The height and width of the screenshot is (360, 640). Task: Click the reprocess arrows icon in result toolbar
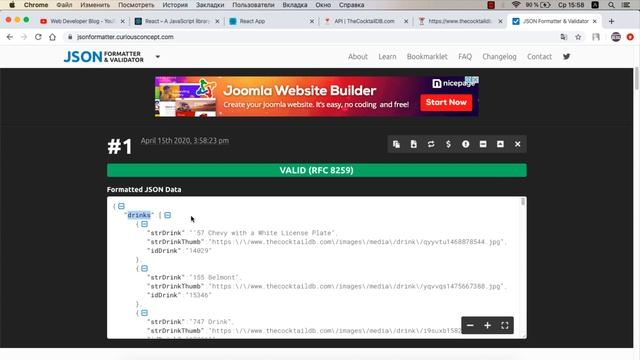click(431, 144)
